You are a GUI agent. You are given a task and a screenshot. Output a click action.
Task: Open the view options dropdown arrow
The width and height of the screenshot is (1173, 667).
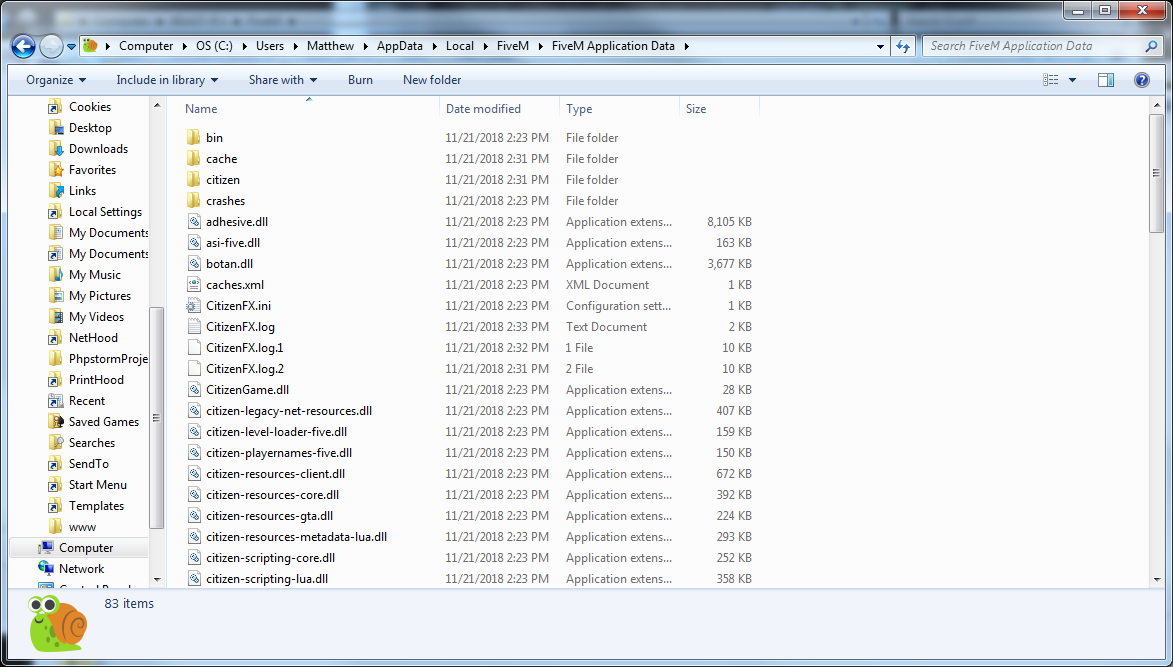1072,80
